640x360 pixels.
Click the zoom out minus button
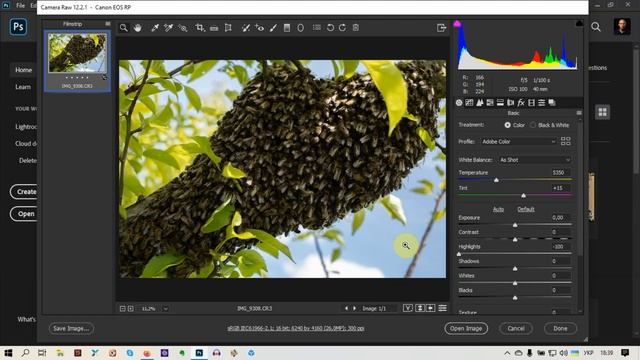pyautogui.click(x=122, y=309)
